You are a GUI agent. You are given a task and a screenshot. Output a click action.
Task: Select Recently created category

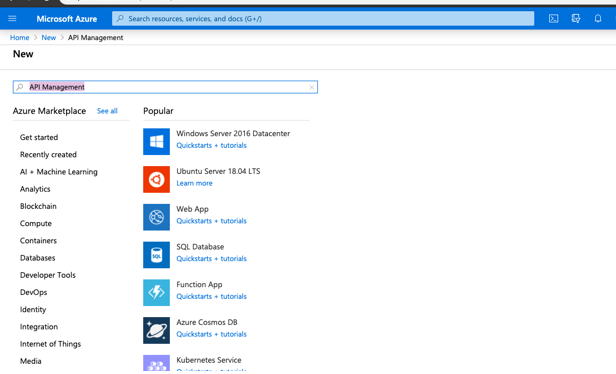(48, 155)
